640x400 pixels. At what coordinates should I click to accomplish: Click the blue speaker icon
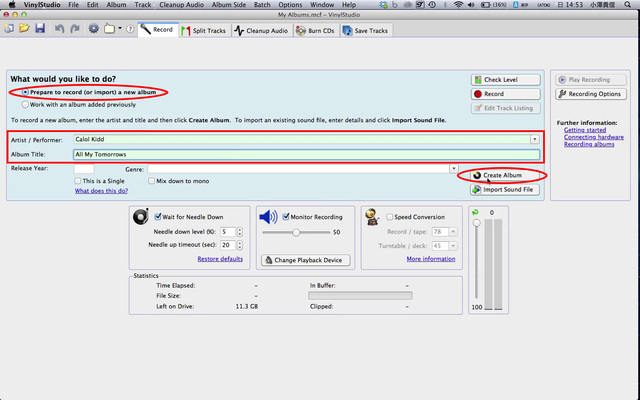click(268, 217)
